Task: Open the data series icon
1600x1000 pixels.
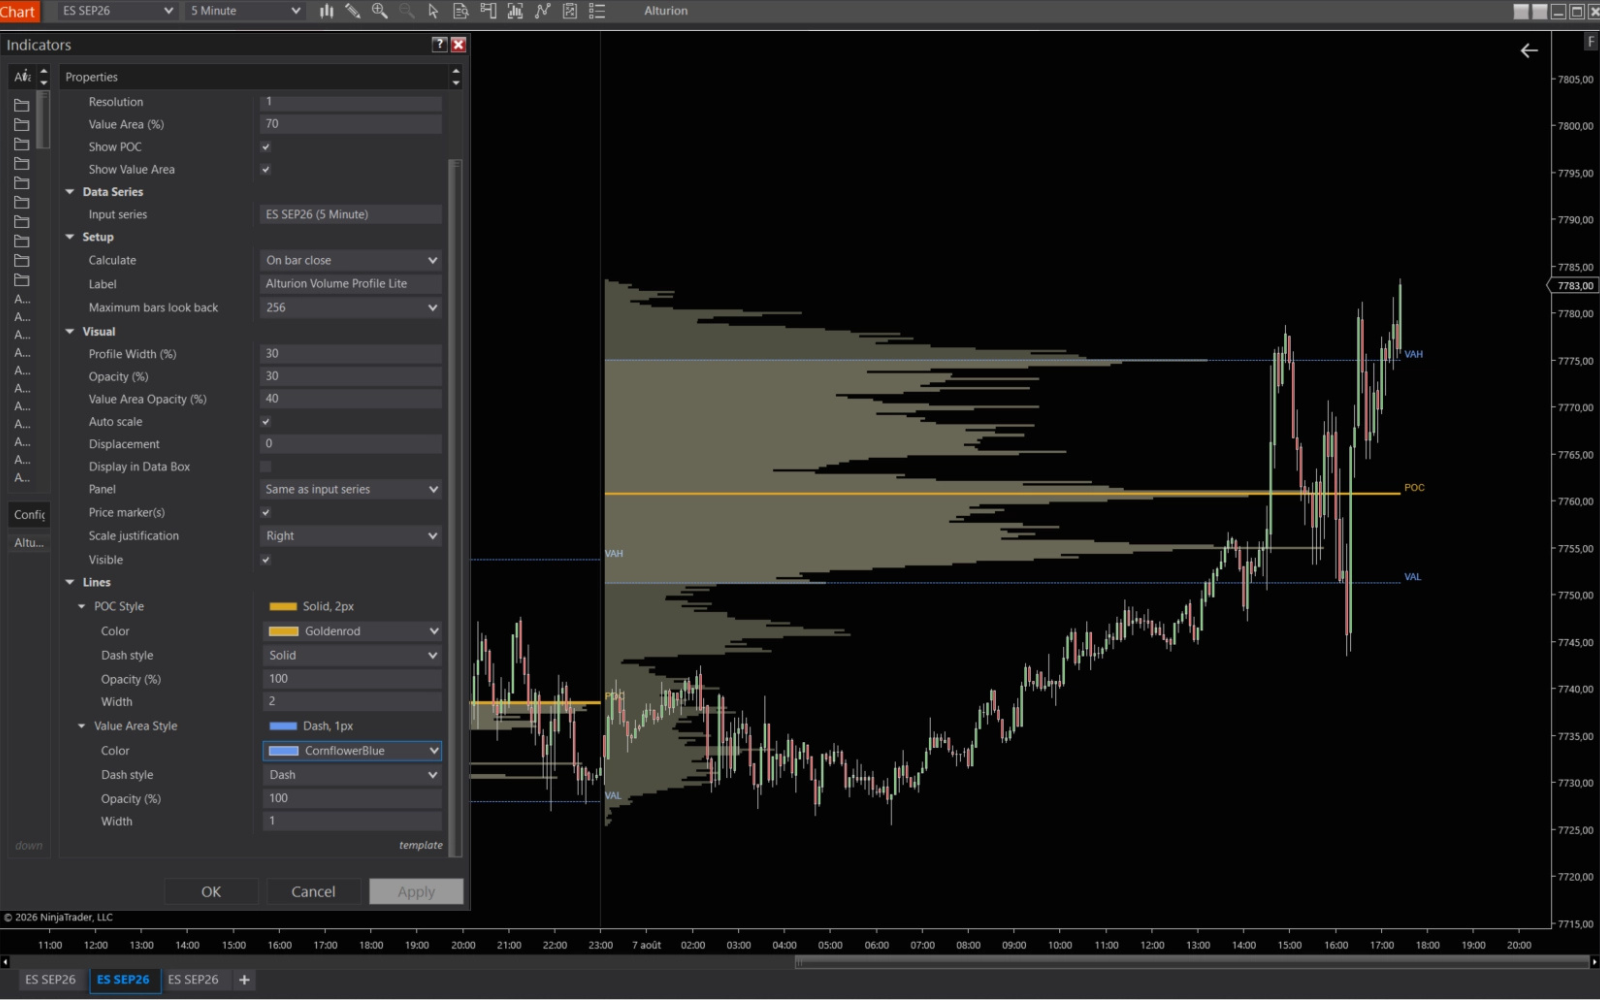Action: coord(515,11)
